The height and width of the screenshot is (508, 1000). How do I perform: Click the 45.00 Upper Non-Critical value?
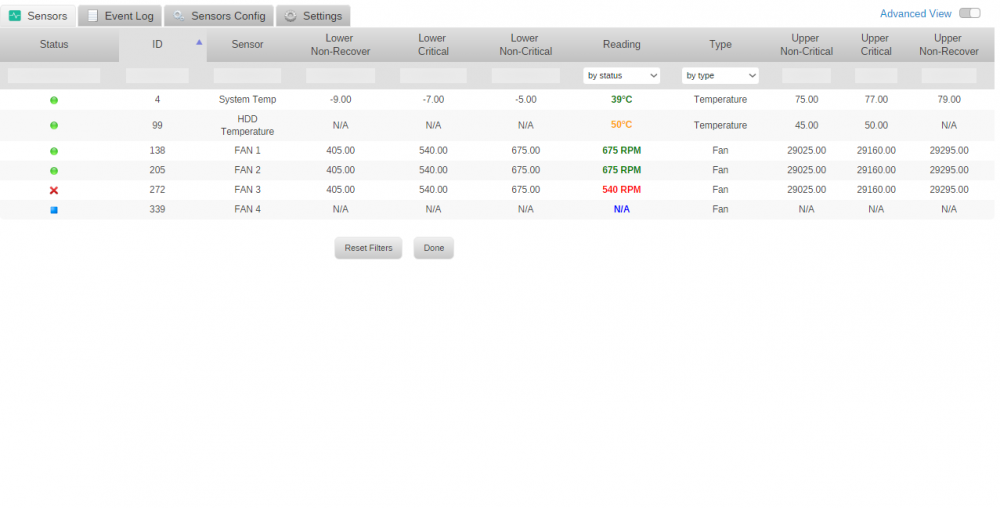pos(806,126)
